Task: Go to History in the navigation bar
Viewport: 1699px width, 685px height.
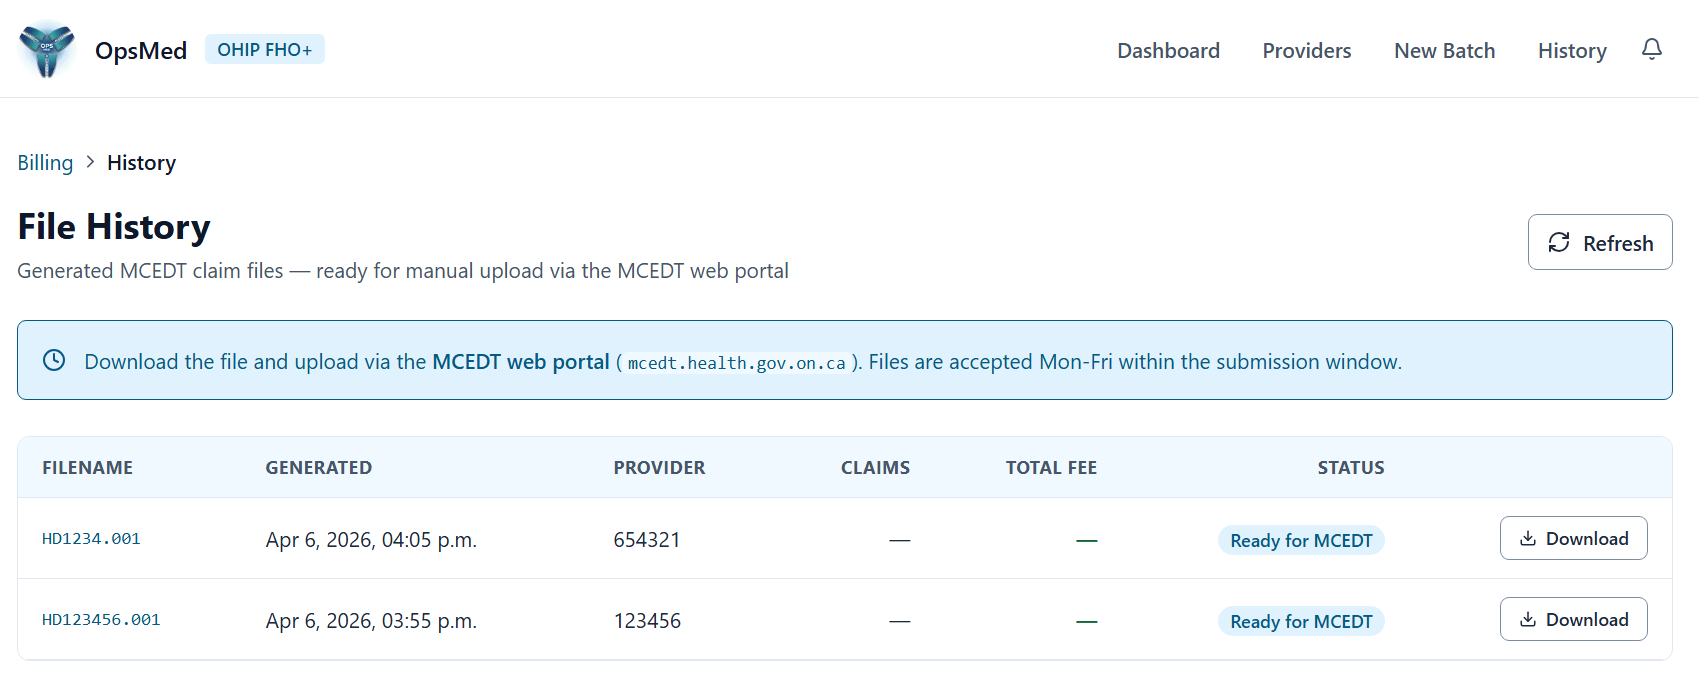Action: pyautogui.click(x=1572, y=50)
